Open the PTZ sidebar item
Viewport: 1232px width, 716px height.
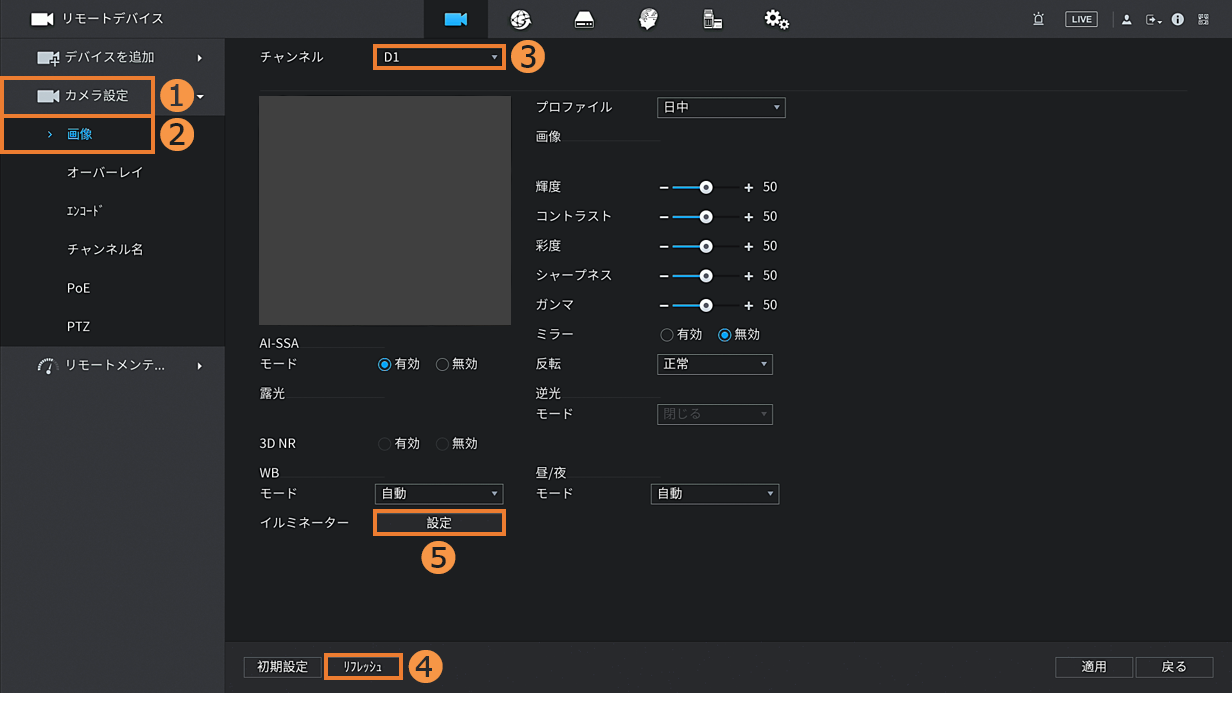pyautogui.click(x=79, y=326)
